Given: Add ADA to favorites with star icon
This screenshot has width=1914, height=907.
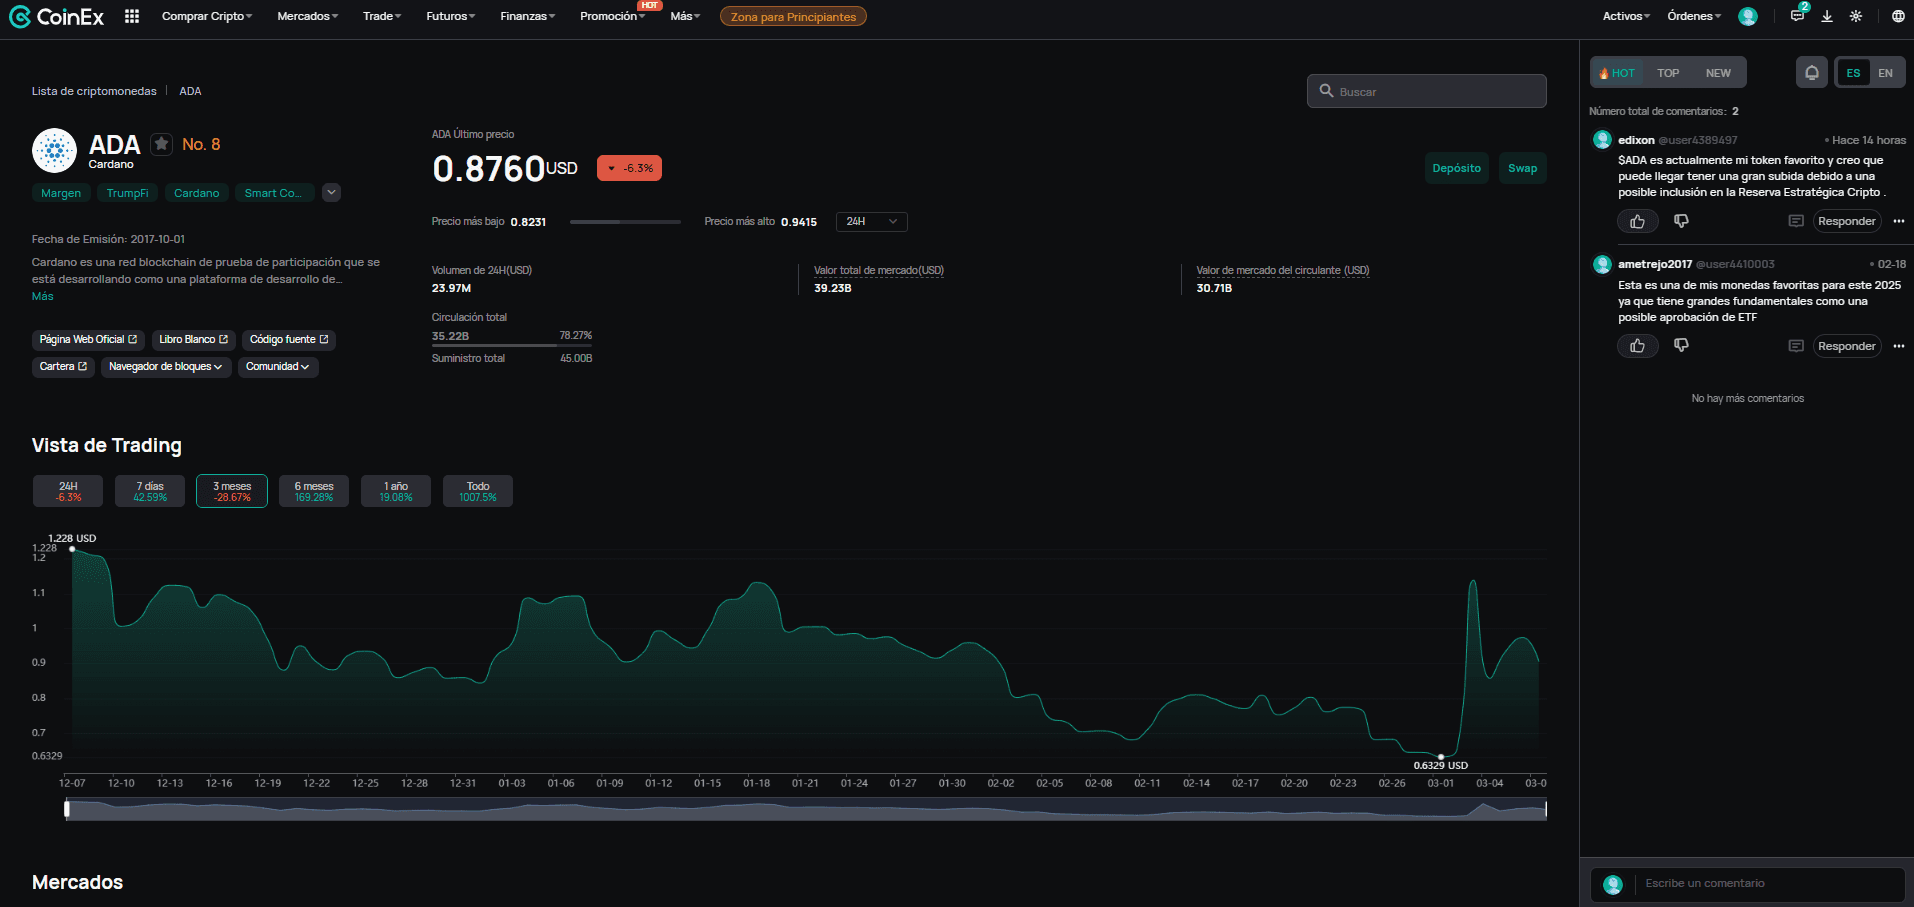Looking at the screenshot, I should [161, 144].
